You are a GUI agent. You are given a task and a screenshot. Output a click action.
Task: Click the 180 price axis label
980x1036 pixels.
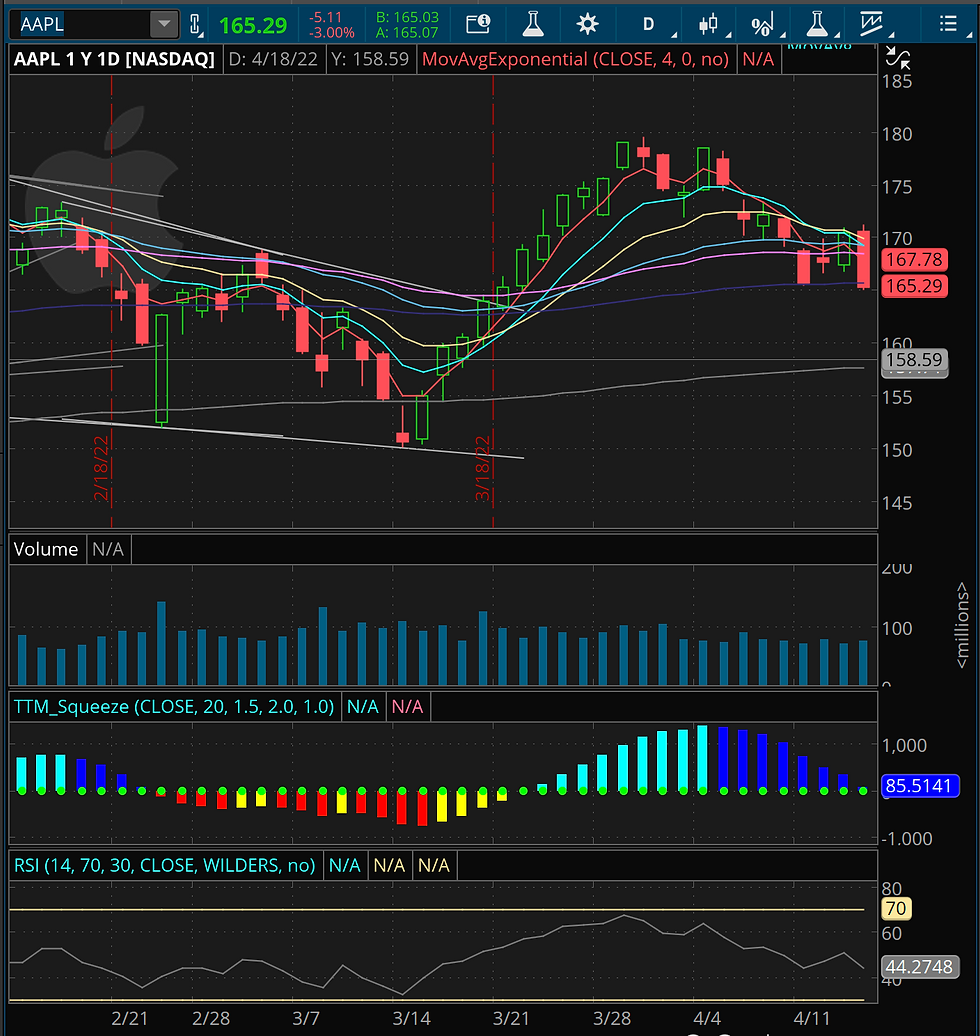click(897, 134)
